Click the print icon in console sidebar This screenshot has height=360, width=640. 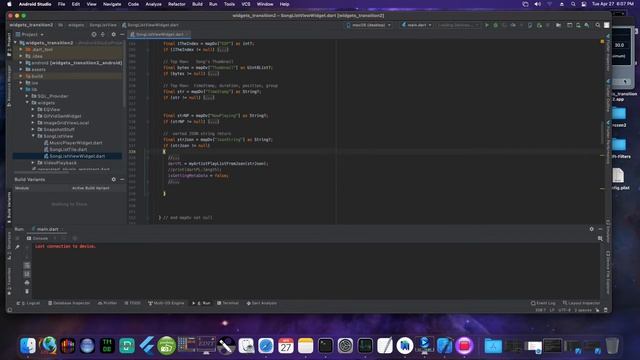27,282
